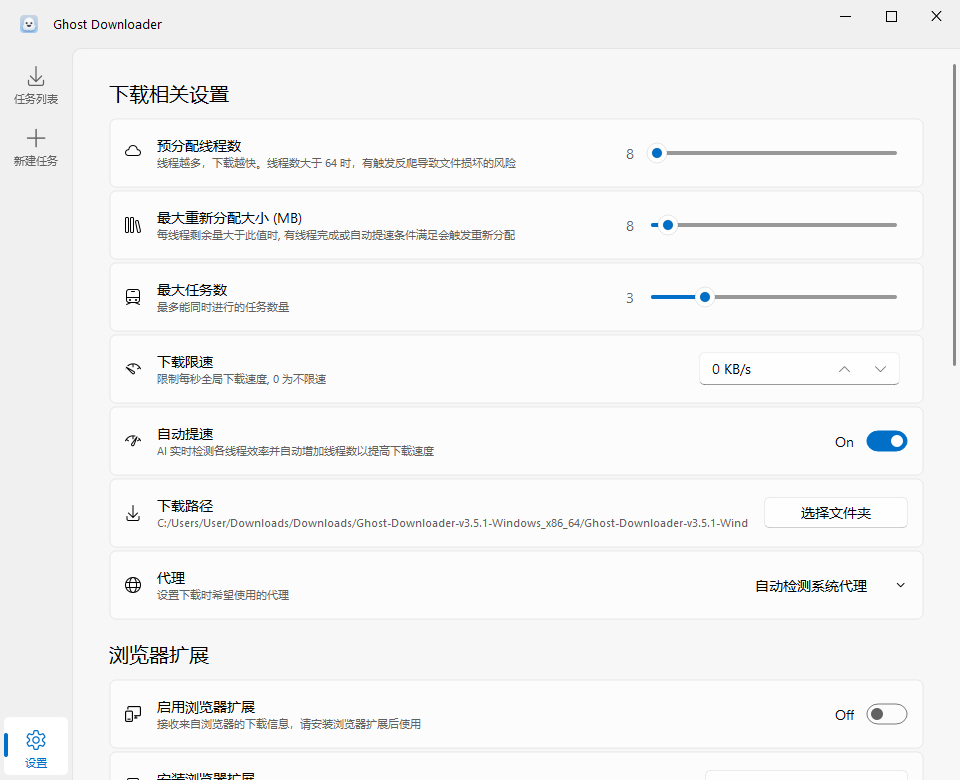Viewport: 960px width, 780px height.
Task: Click the speedometer icon beside 下载限速
Action: 133,369
